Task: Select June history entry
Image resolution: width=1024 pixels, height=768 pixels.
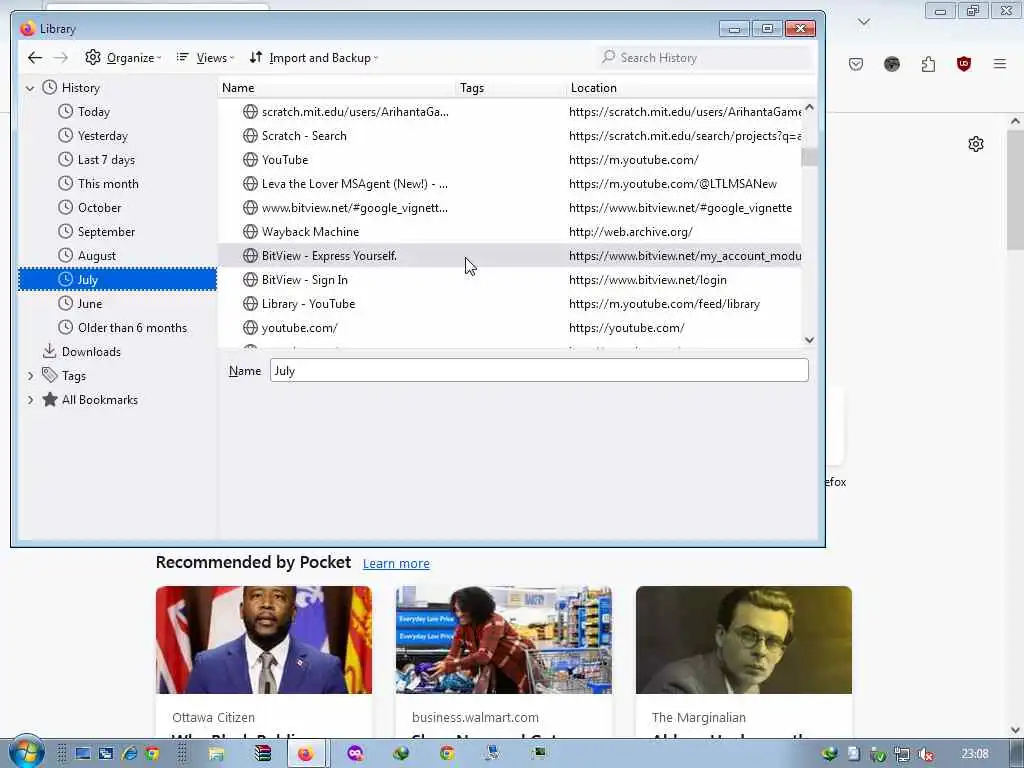Action: click(x=90, y=304)
